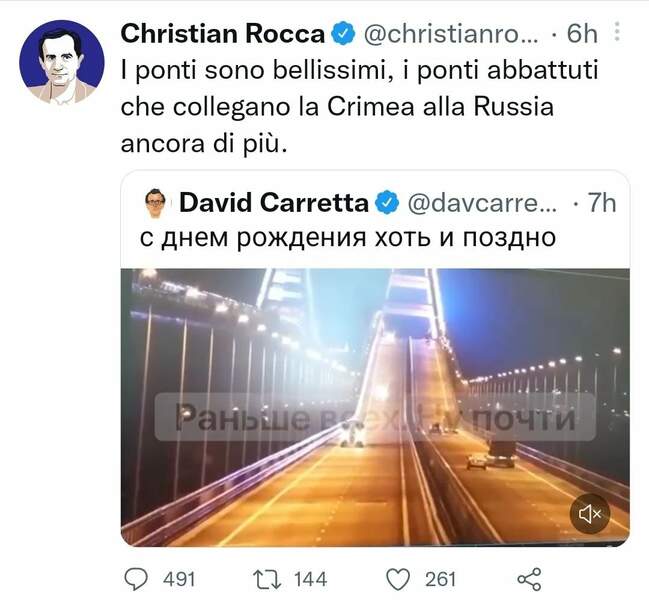Click the @christianro... handle
Viewport: 649px width, 600px height.
point(450,33)
